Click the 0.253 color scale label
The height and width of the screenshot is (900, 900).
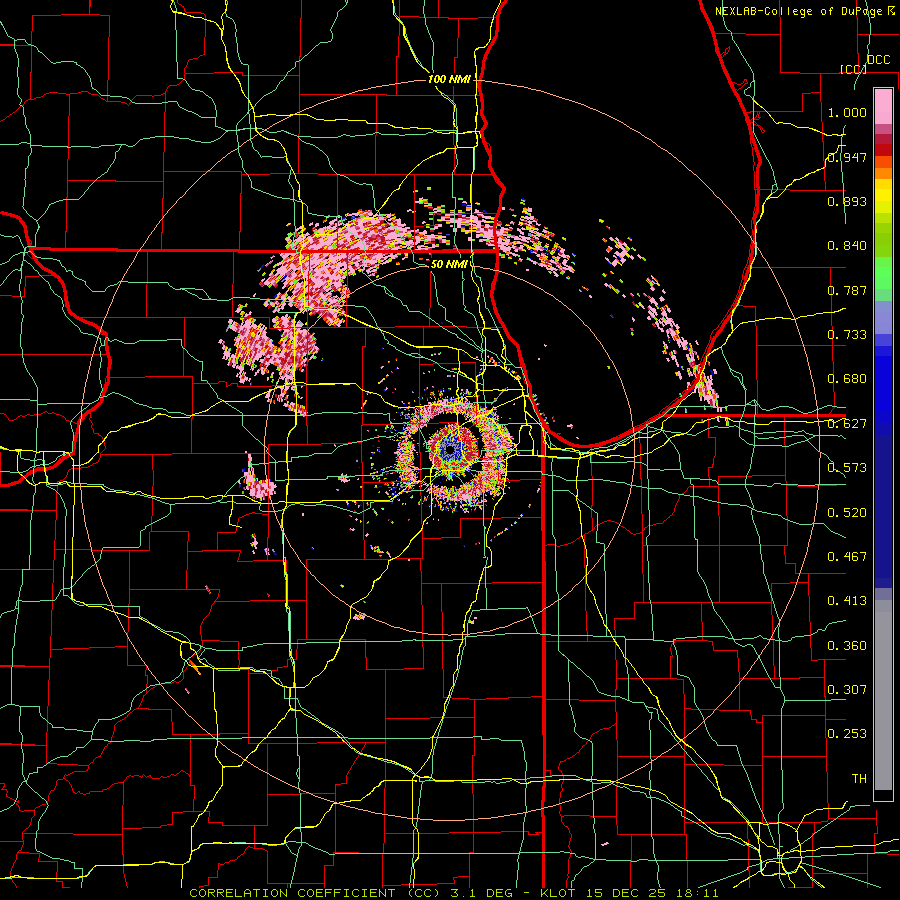pyautogui.click(x=847, y=734)
